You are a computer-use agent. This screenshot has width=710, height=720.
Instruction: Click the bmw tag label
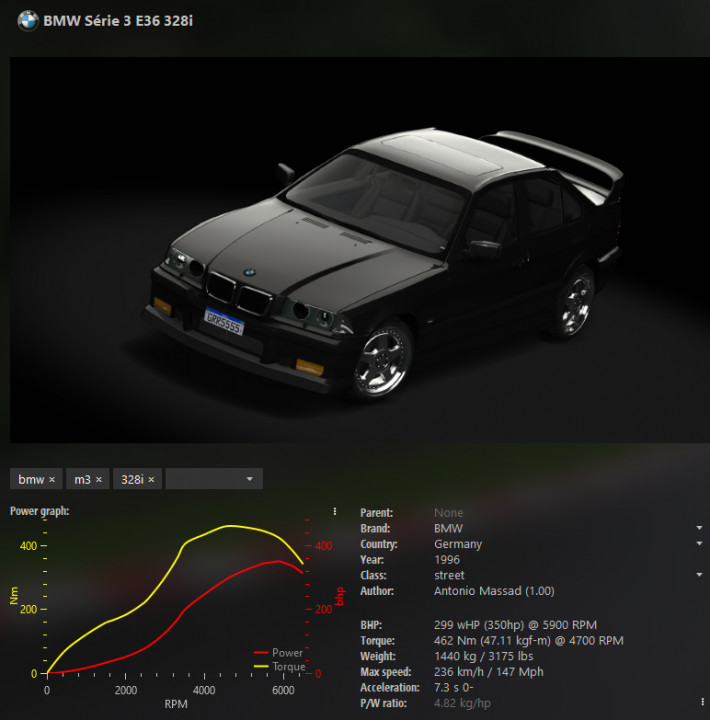point(31,479)
